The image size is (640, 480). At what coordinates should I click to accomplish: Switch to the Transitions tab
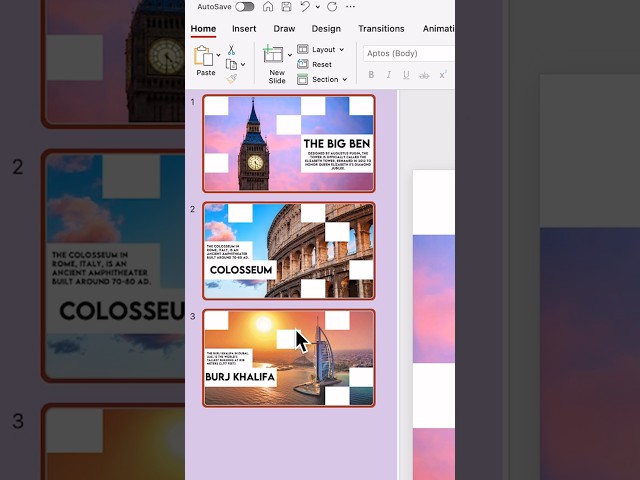tap(381, 29)
